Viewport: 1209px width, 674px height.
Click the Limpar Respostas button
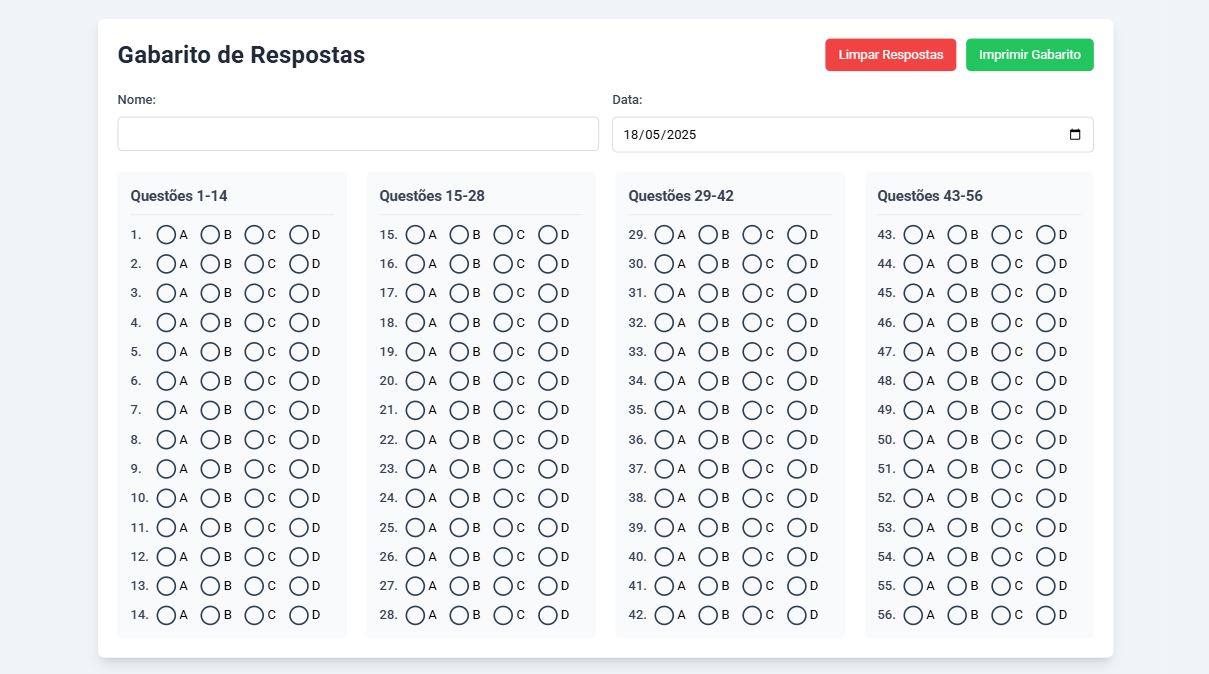tap(891, 55)
